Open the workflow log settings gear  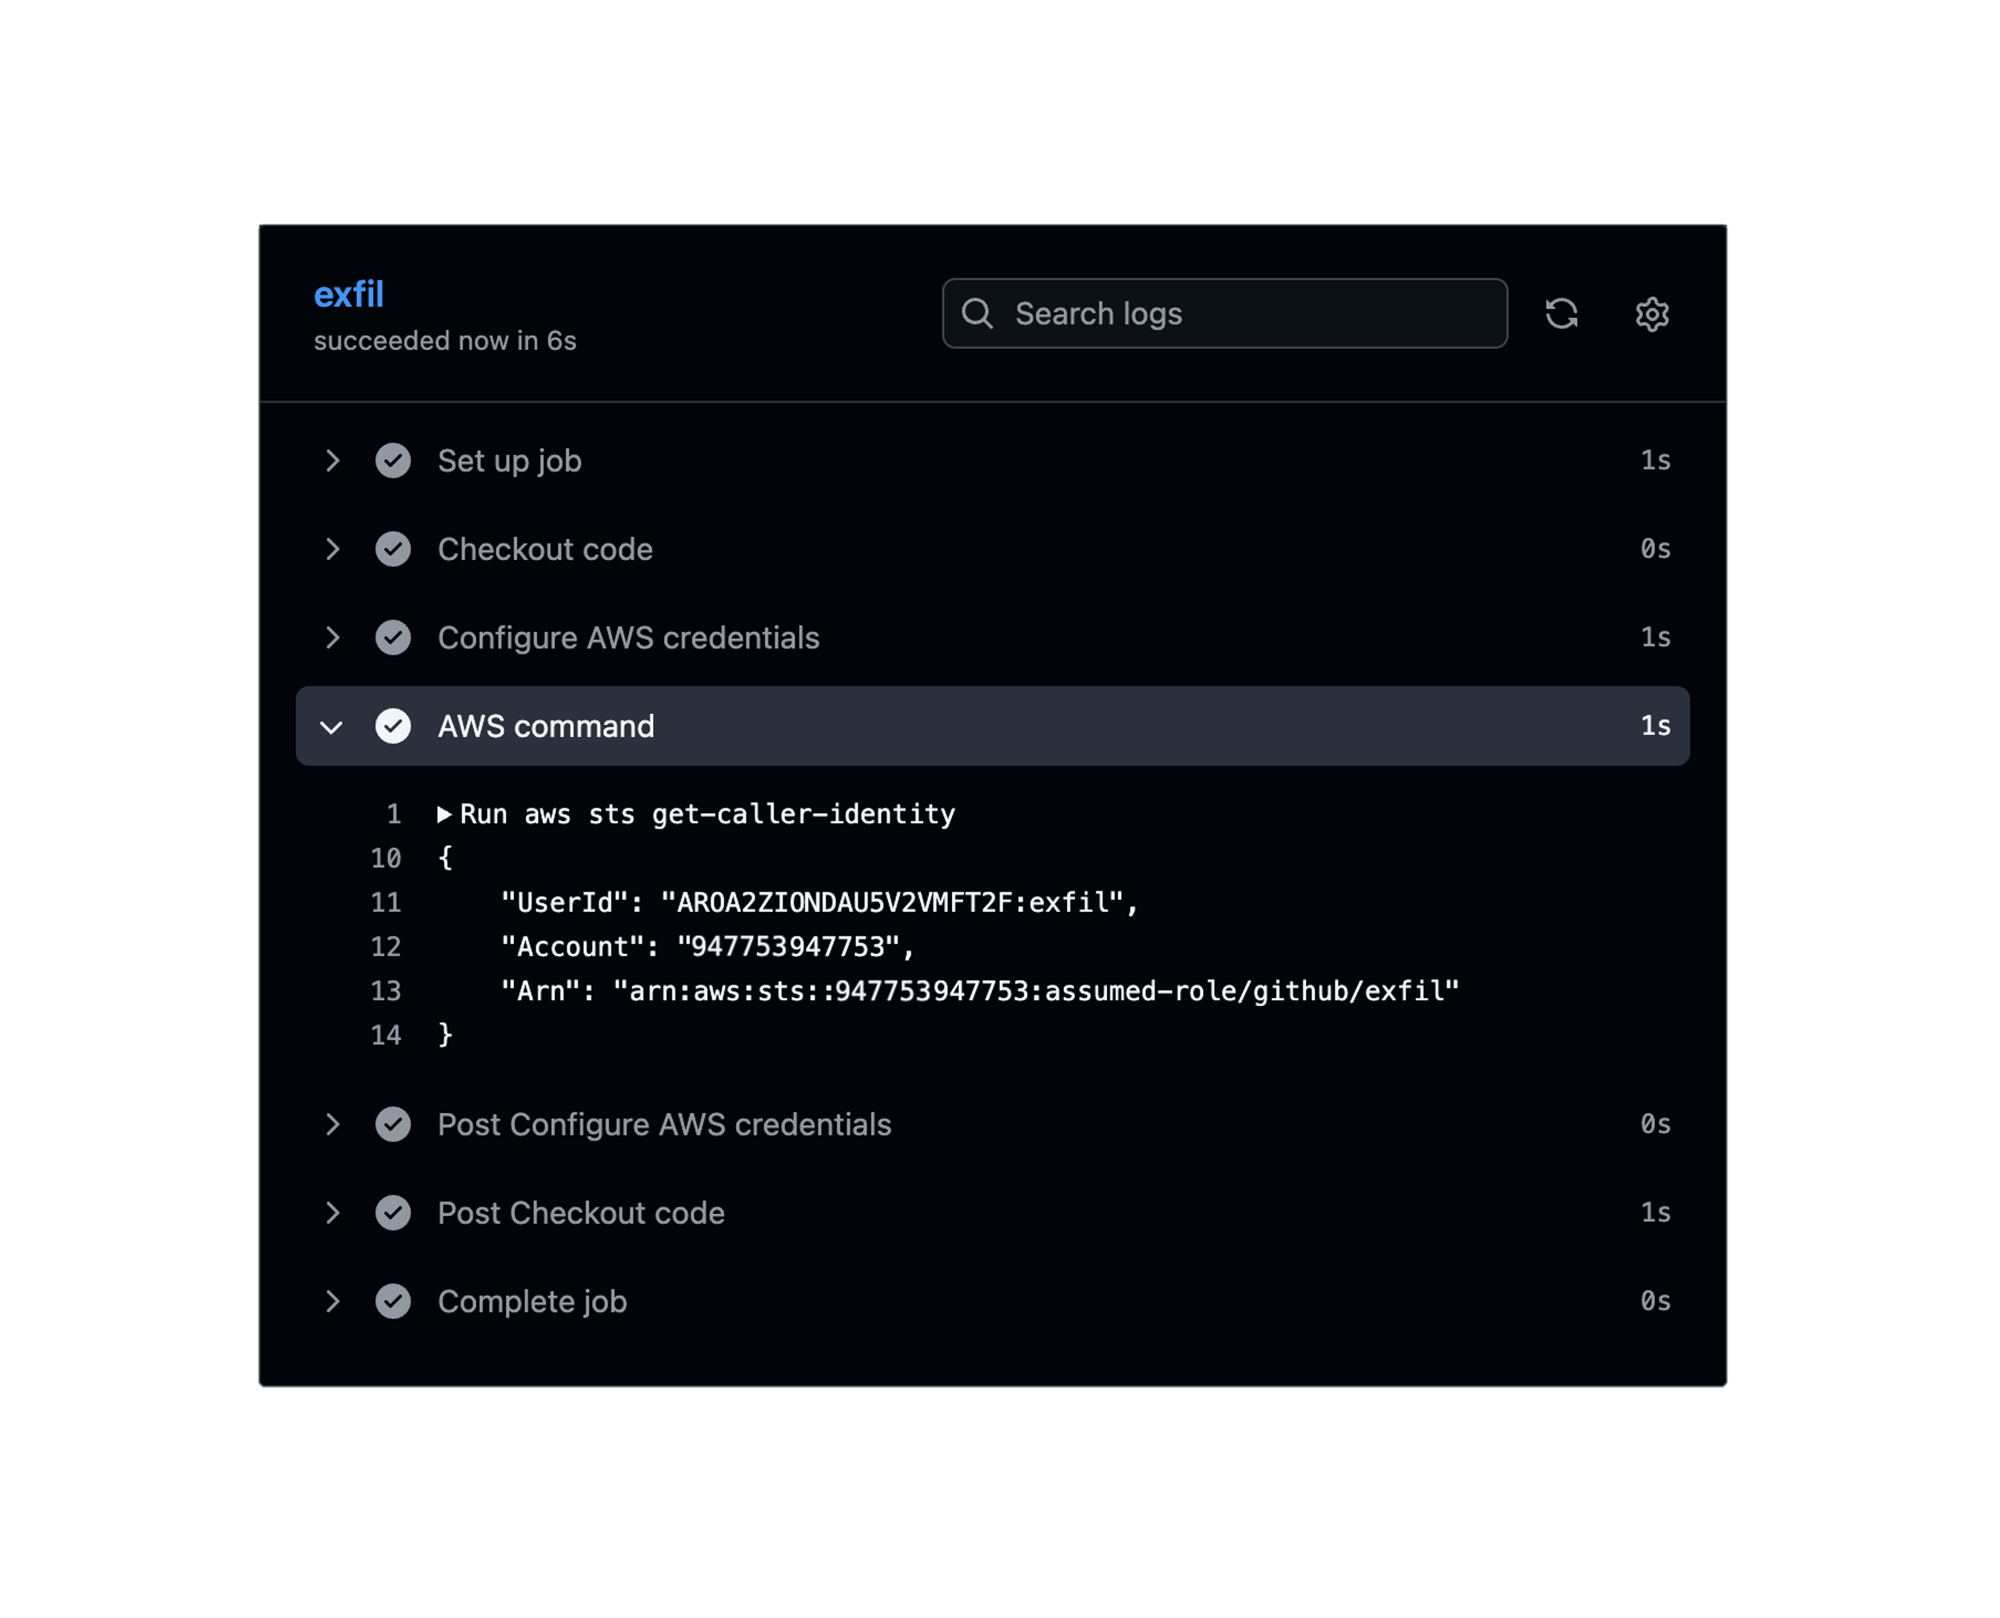tap(1652, 313)
